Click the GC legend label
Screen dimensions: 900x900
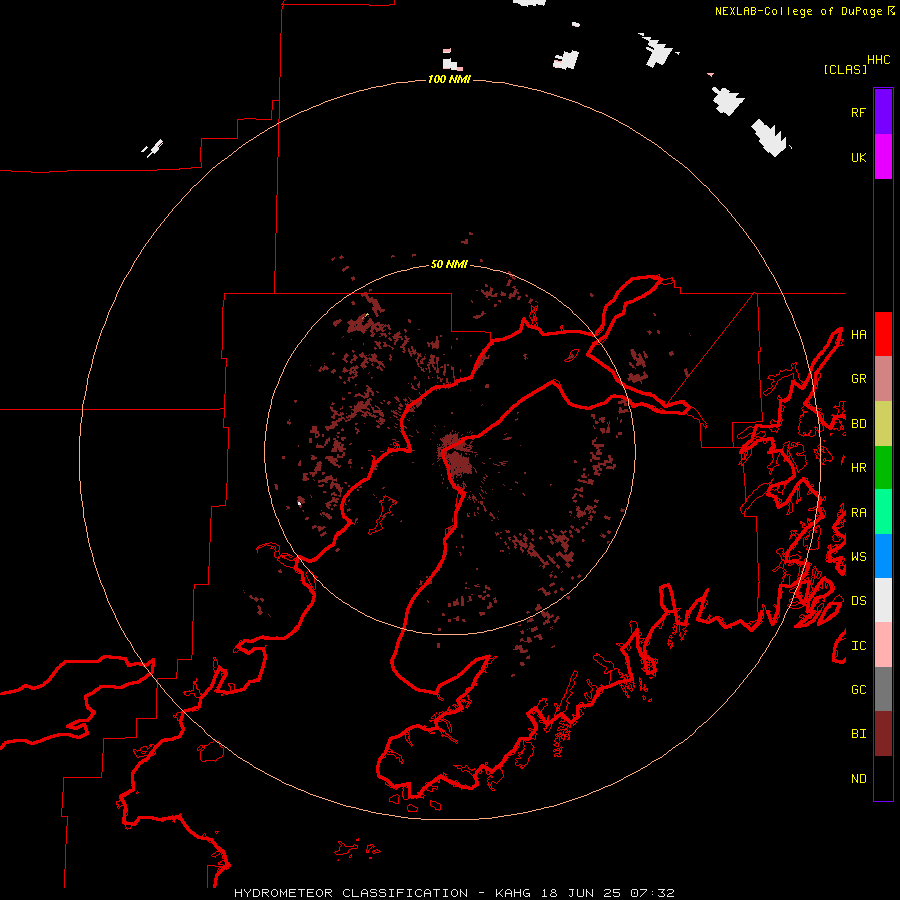(859, 690)
